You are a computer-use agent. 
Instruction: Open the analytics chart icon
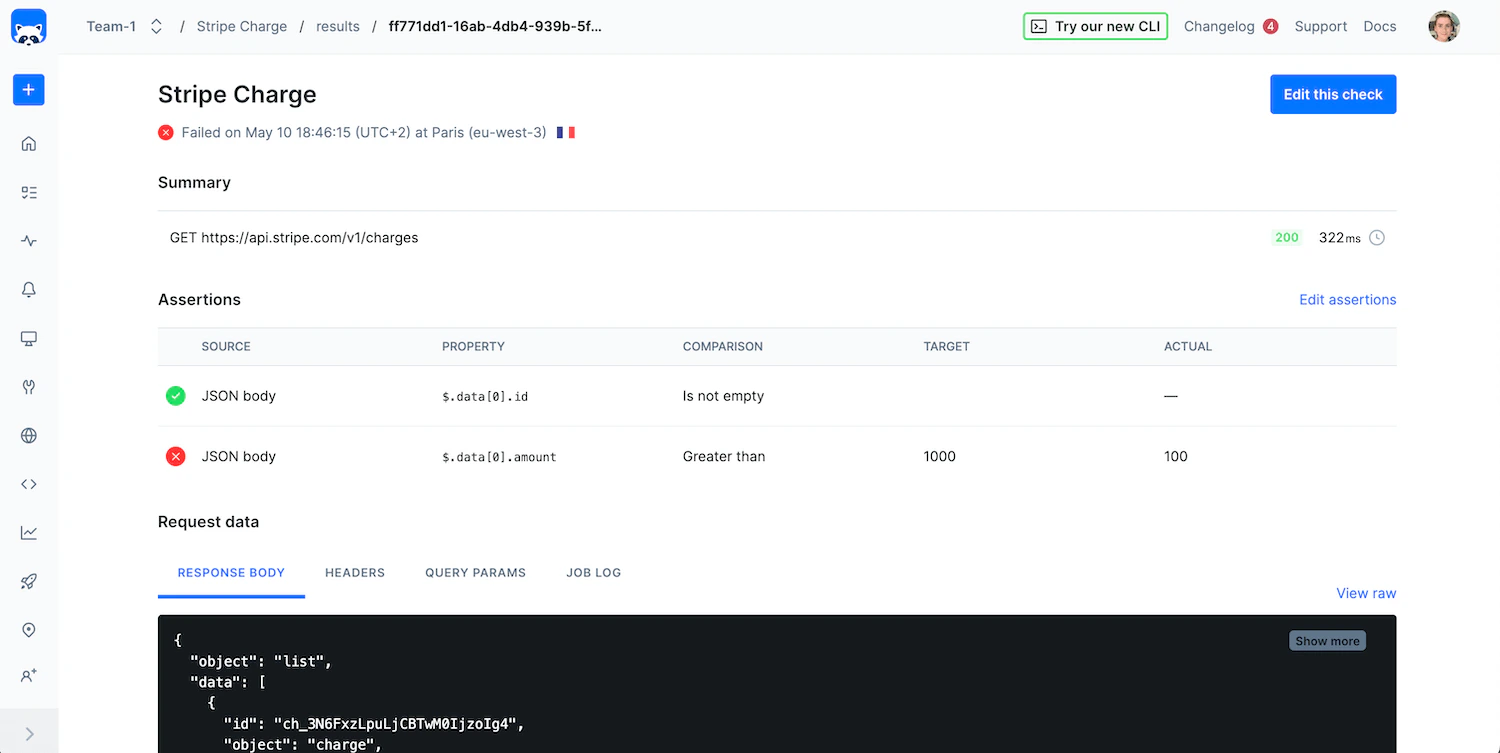28,532
